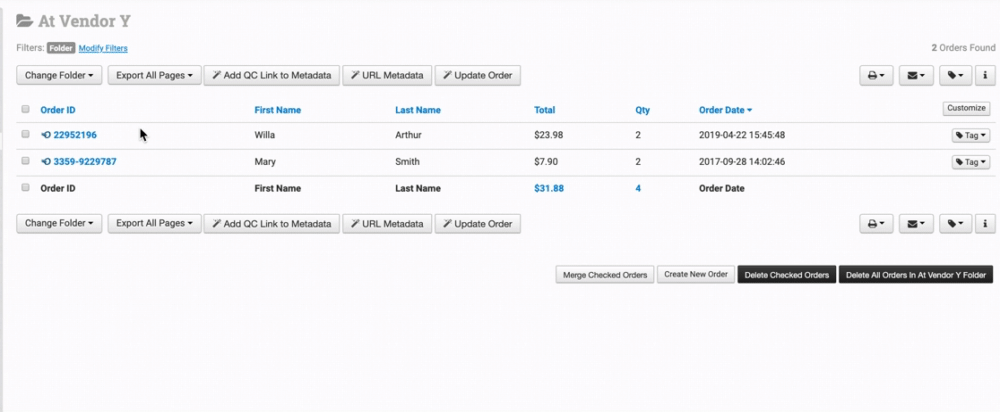Open Tag dropdown for Willa Arthur's order
The image size is (1000, 412).
[x=969, y=135]
